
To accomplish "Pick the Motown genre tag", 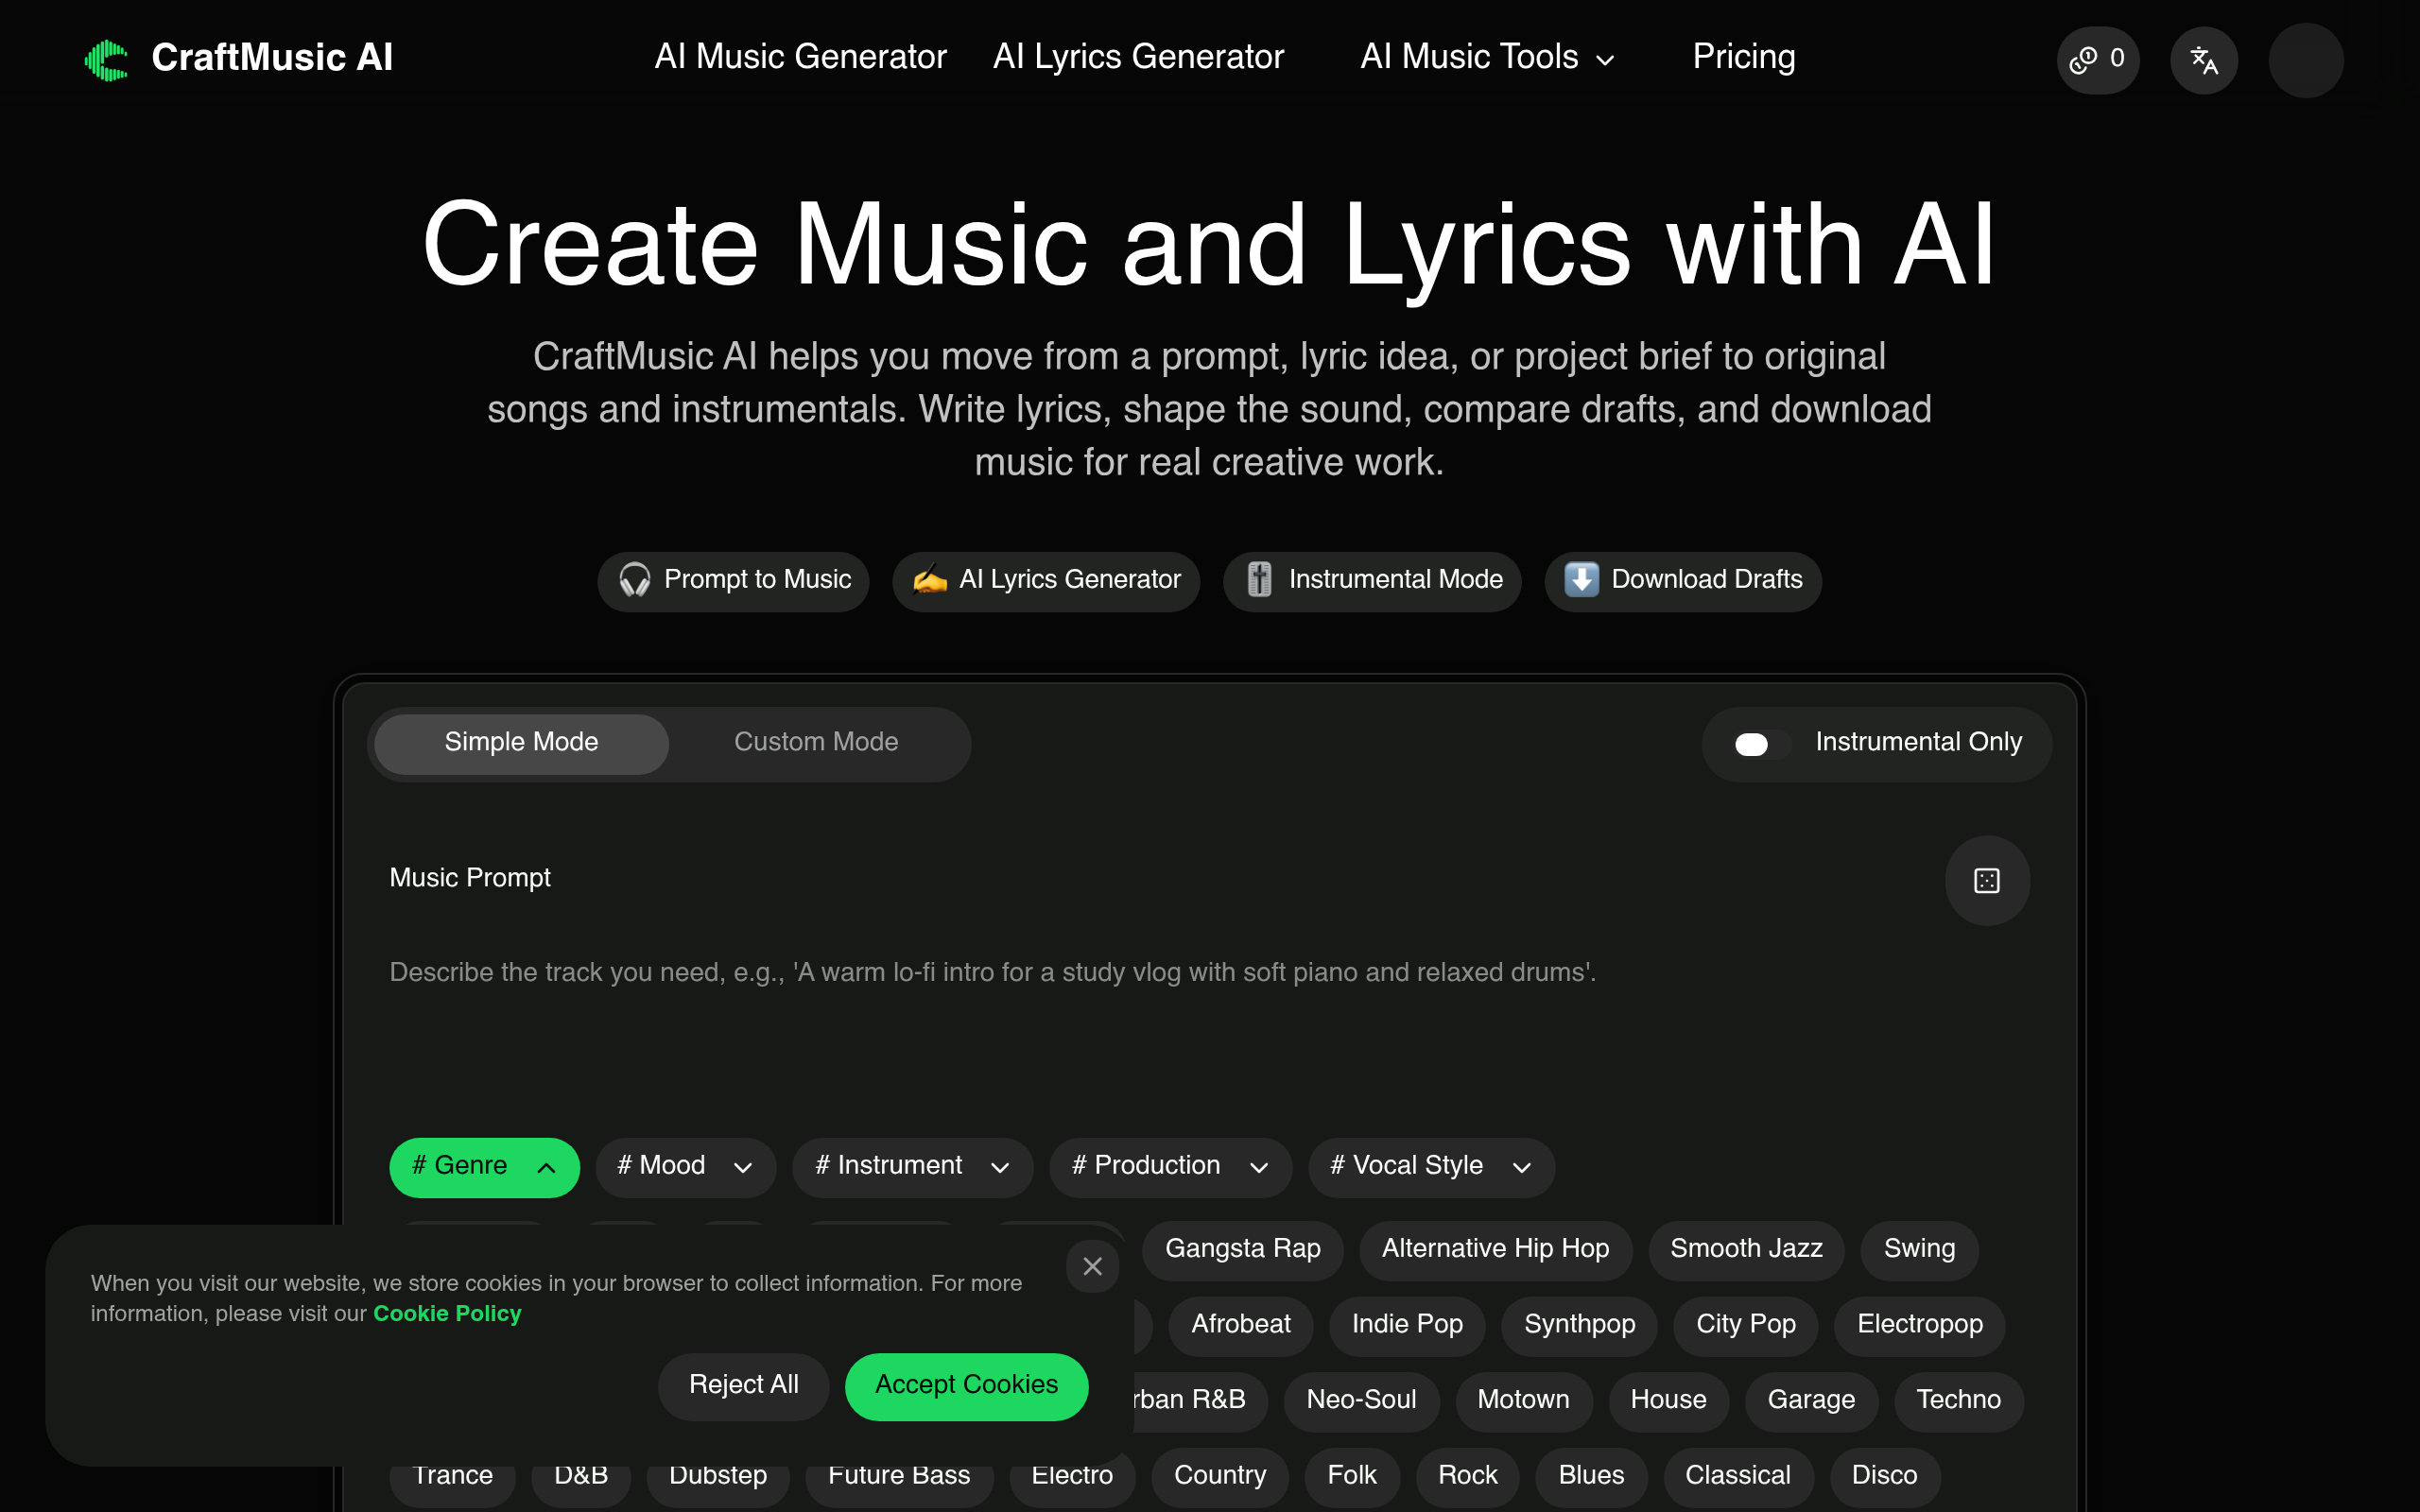I will pyautogui.click(x=1523, y=1401).
